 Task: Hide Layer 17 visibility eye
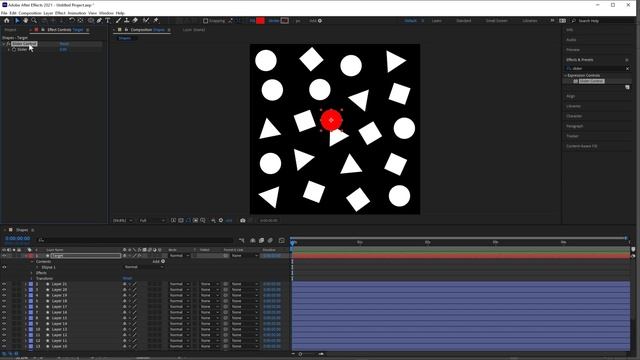[x=4, y=307]
